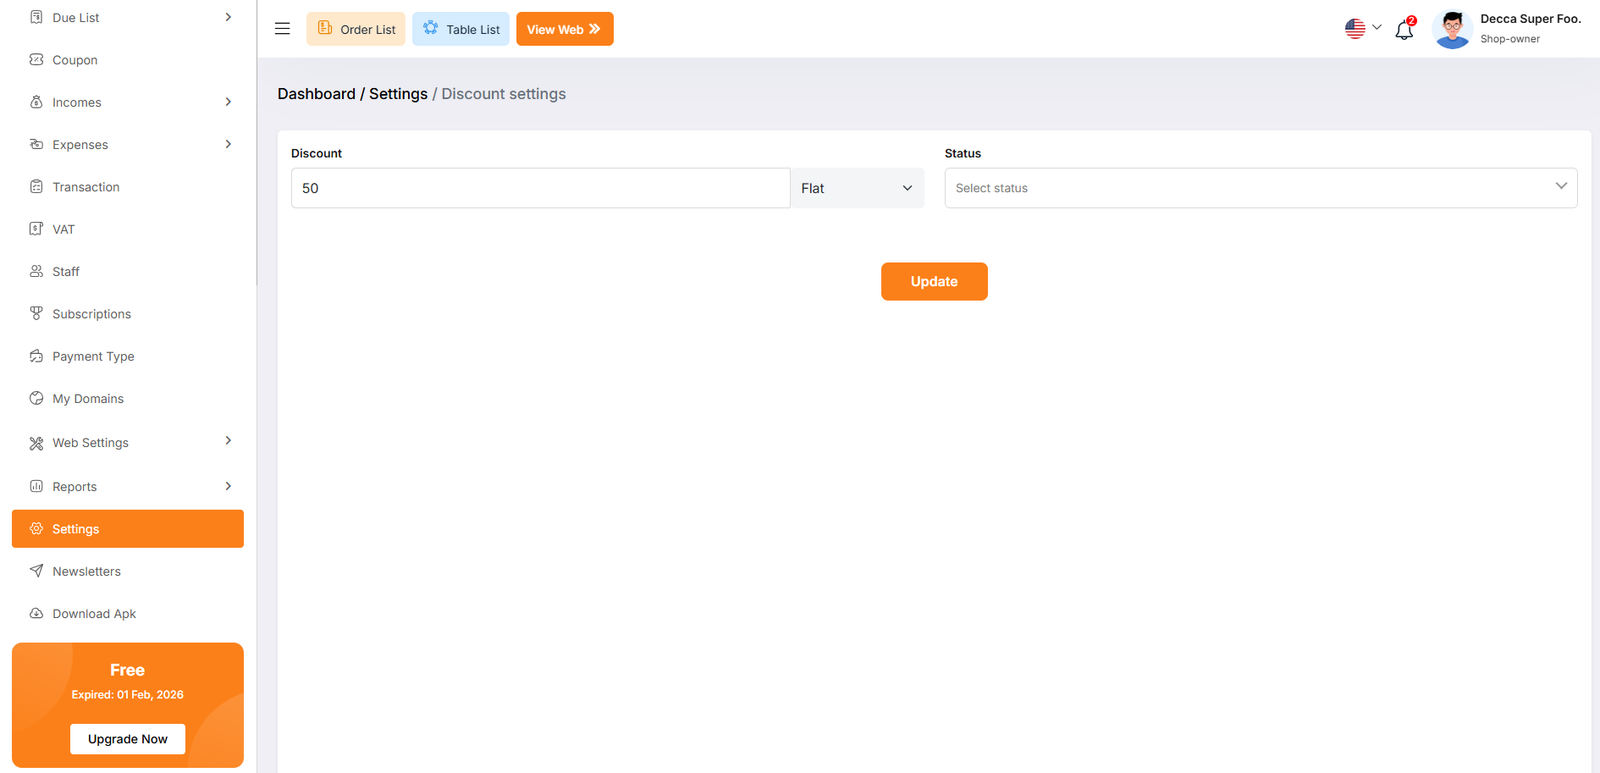1600x773 pixels.
Task: Click the Coupon icon in sidebar
Action: (x=36, y=60)
